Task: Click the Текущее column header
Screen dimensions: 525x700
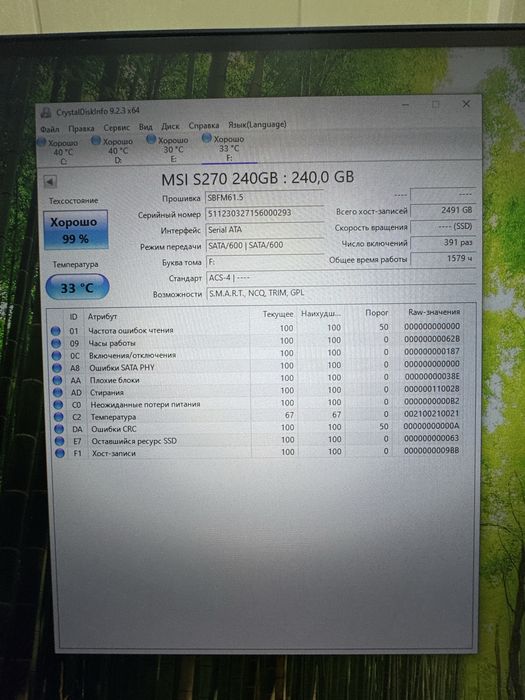Action: 278,314
